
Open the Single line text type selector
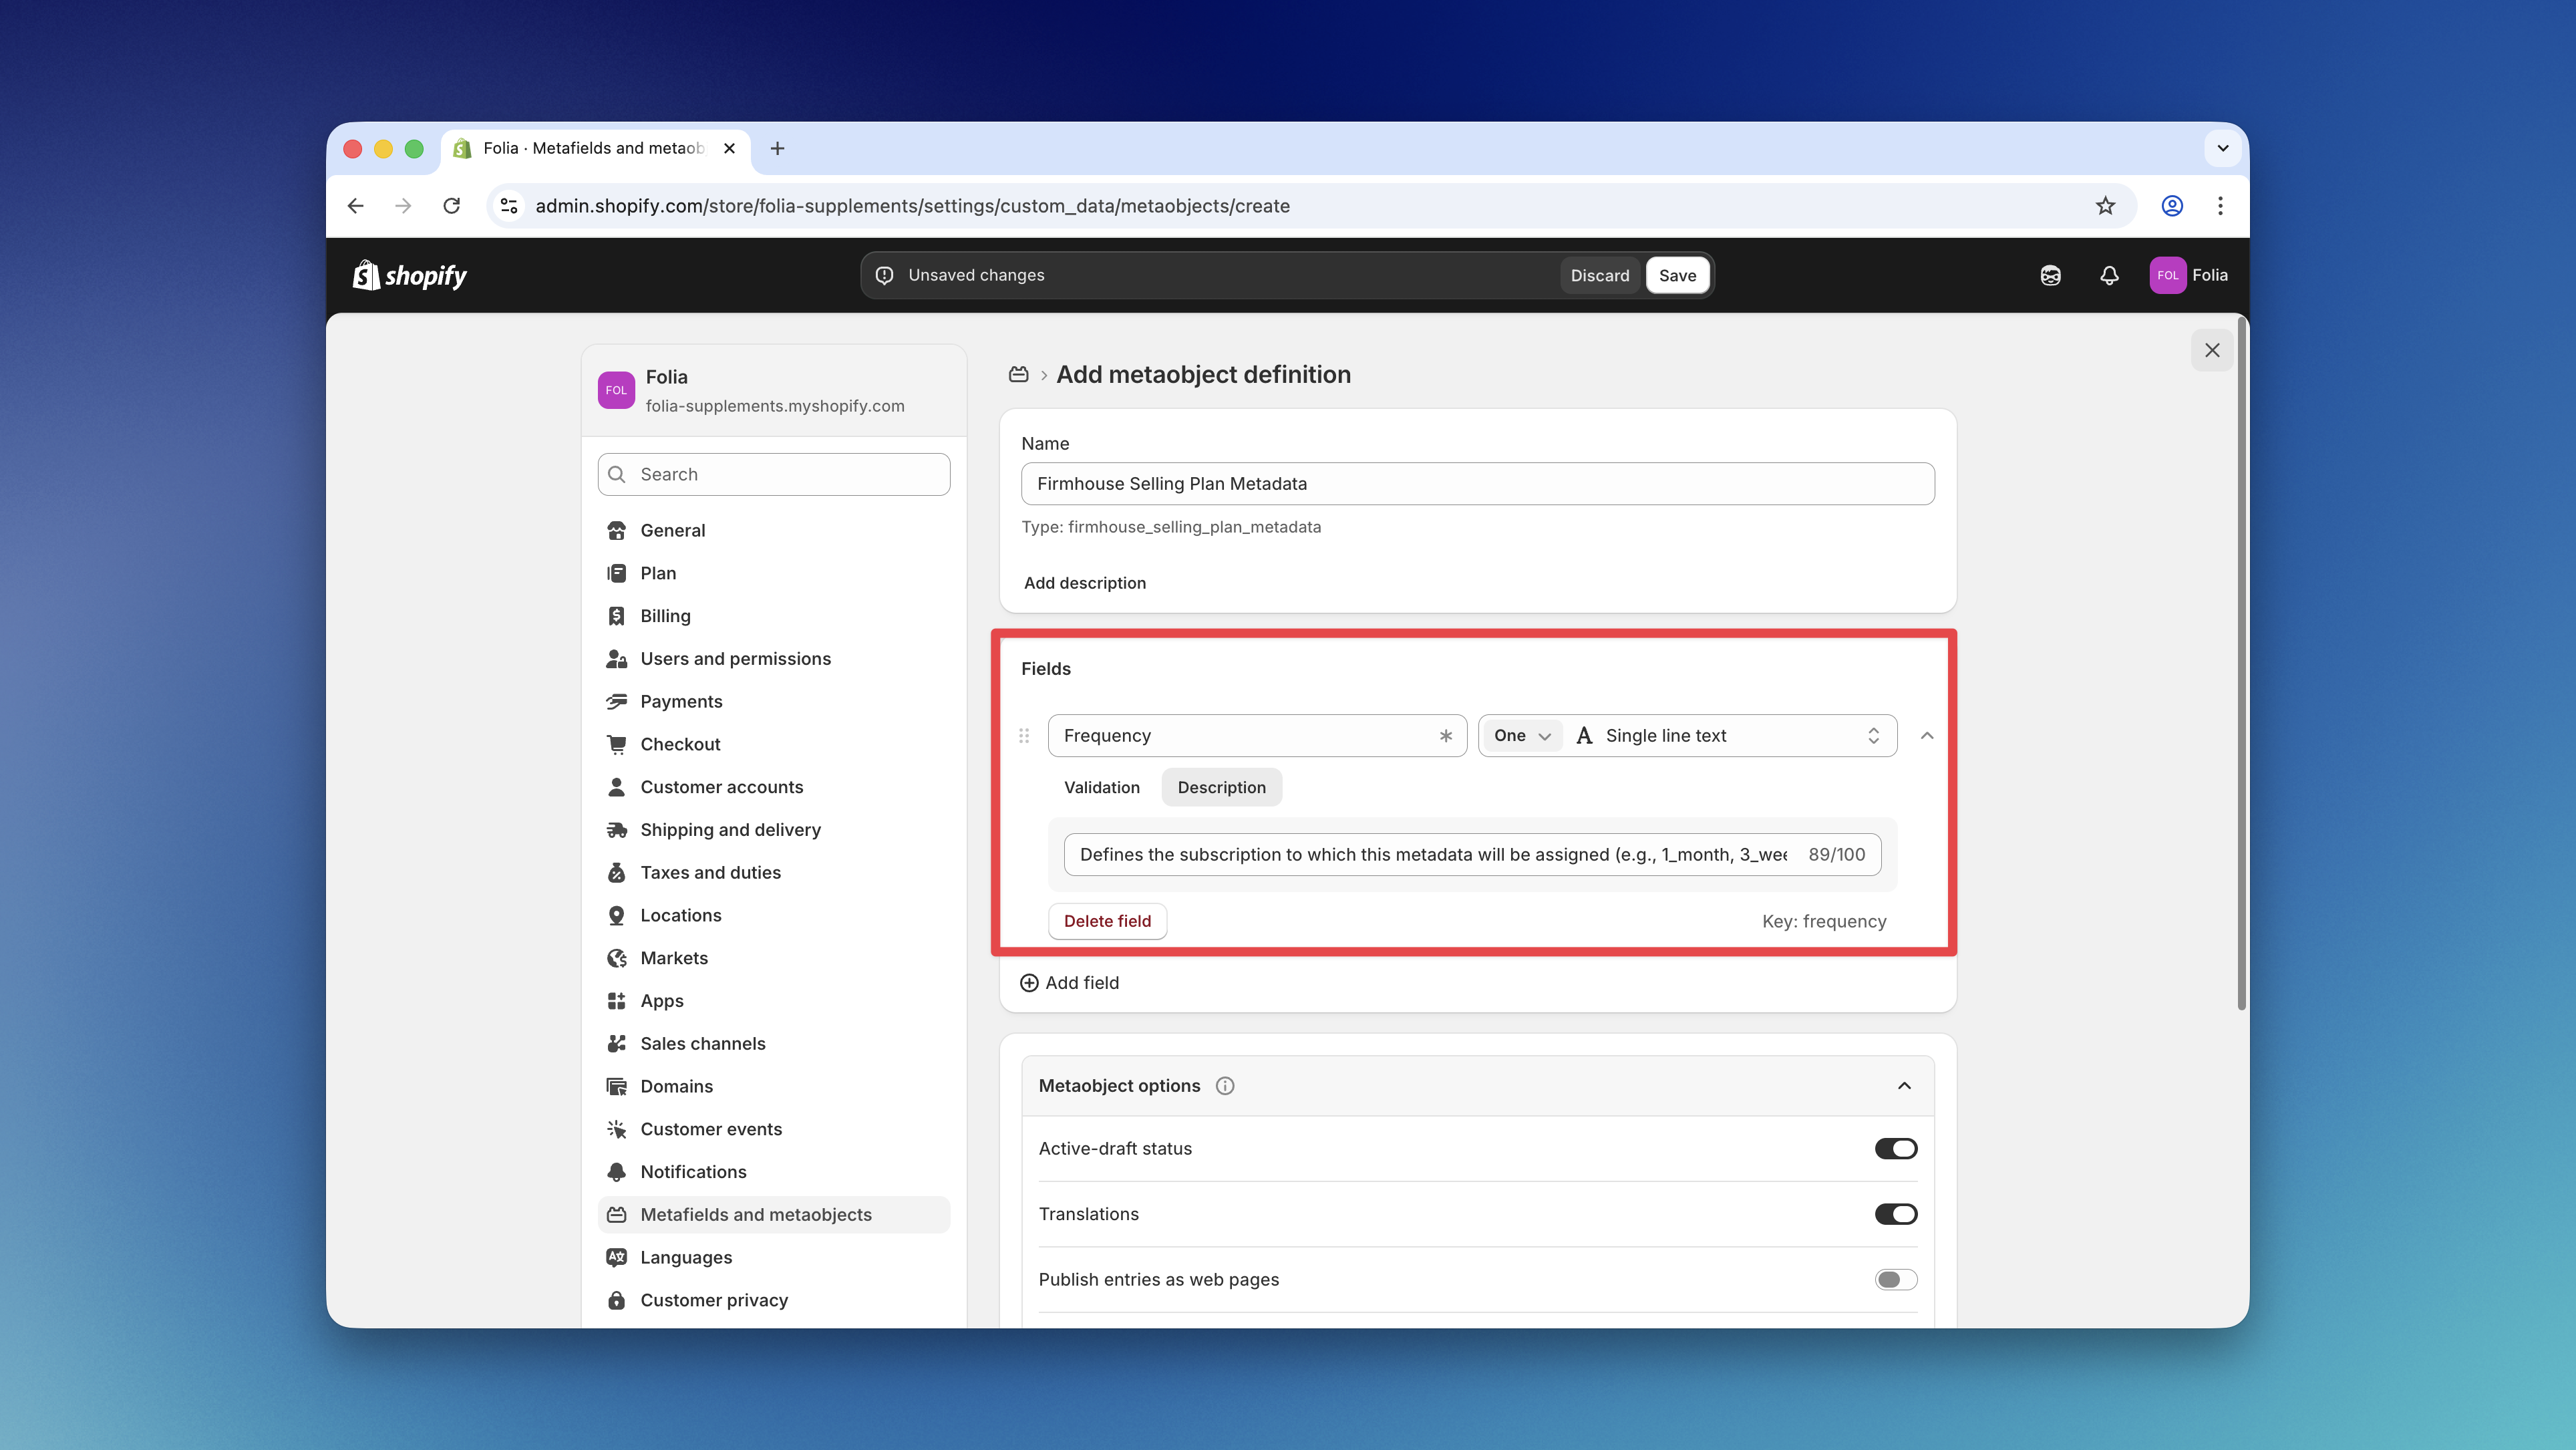(x=1729, y=736)
